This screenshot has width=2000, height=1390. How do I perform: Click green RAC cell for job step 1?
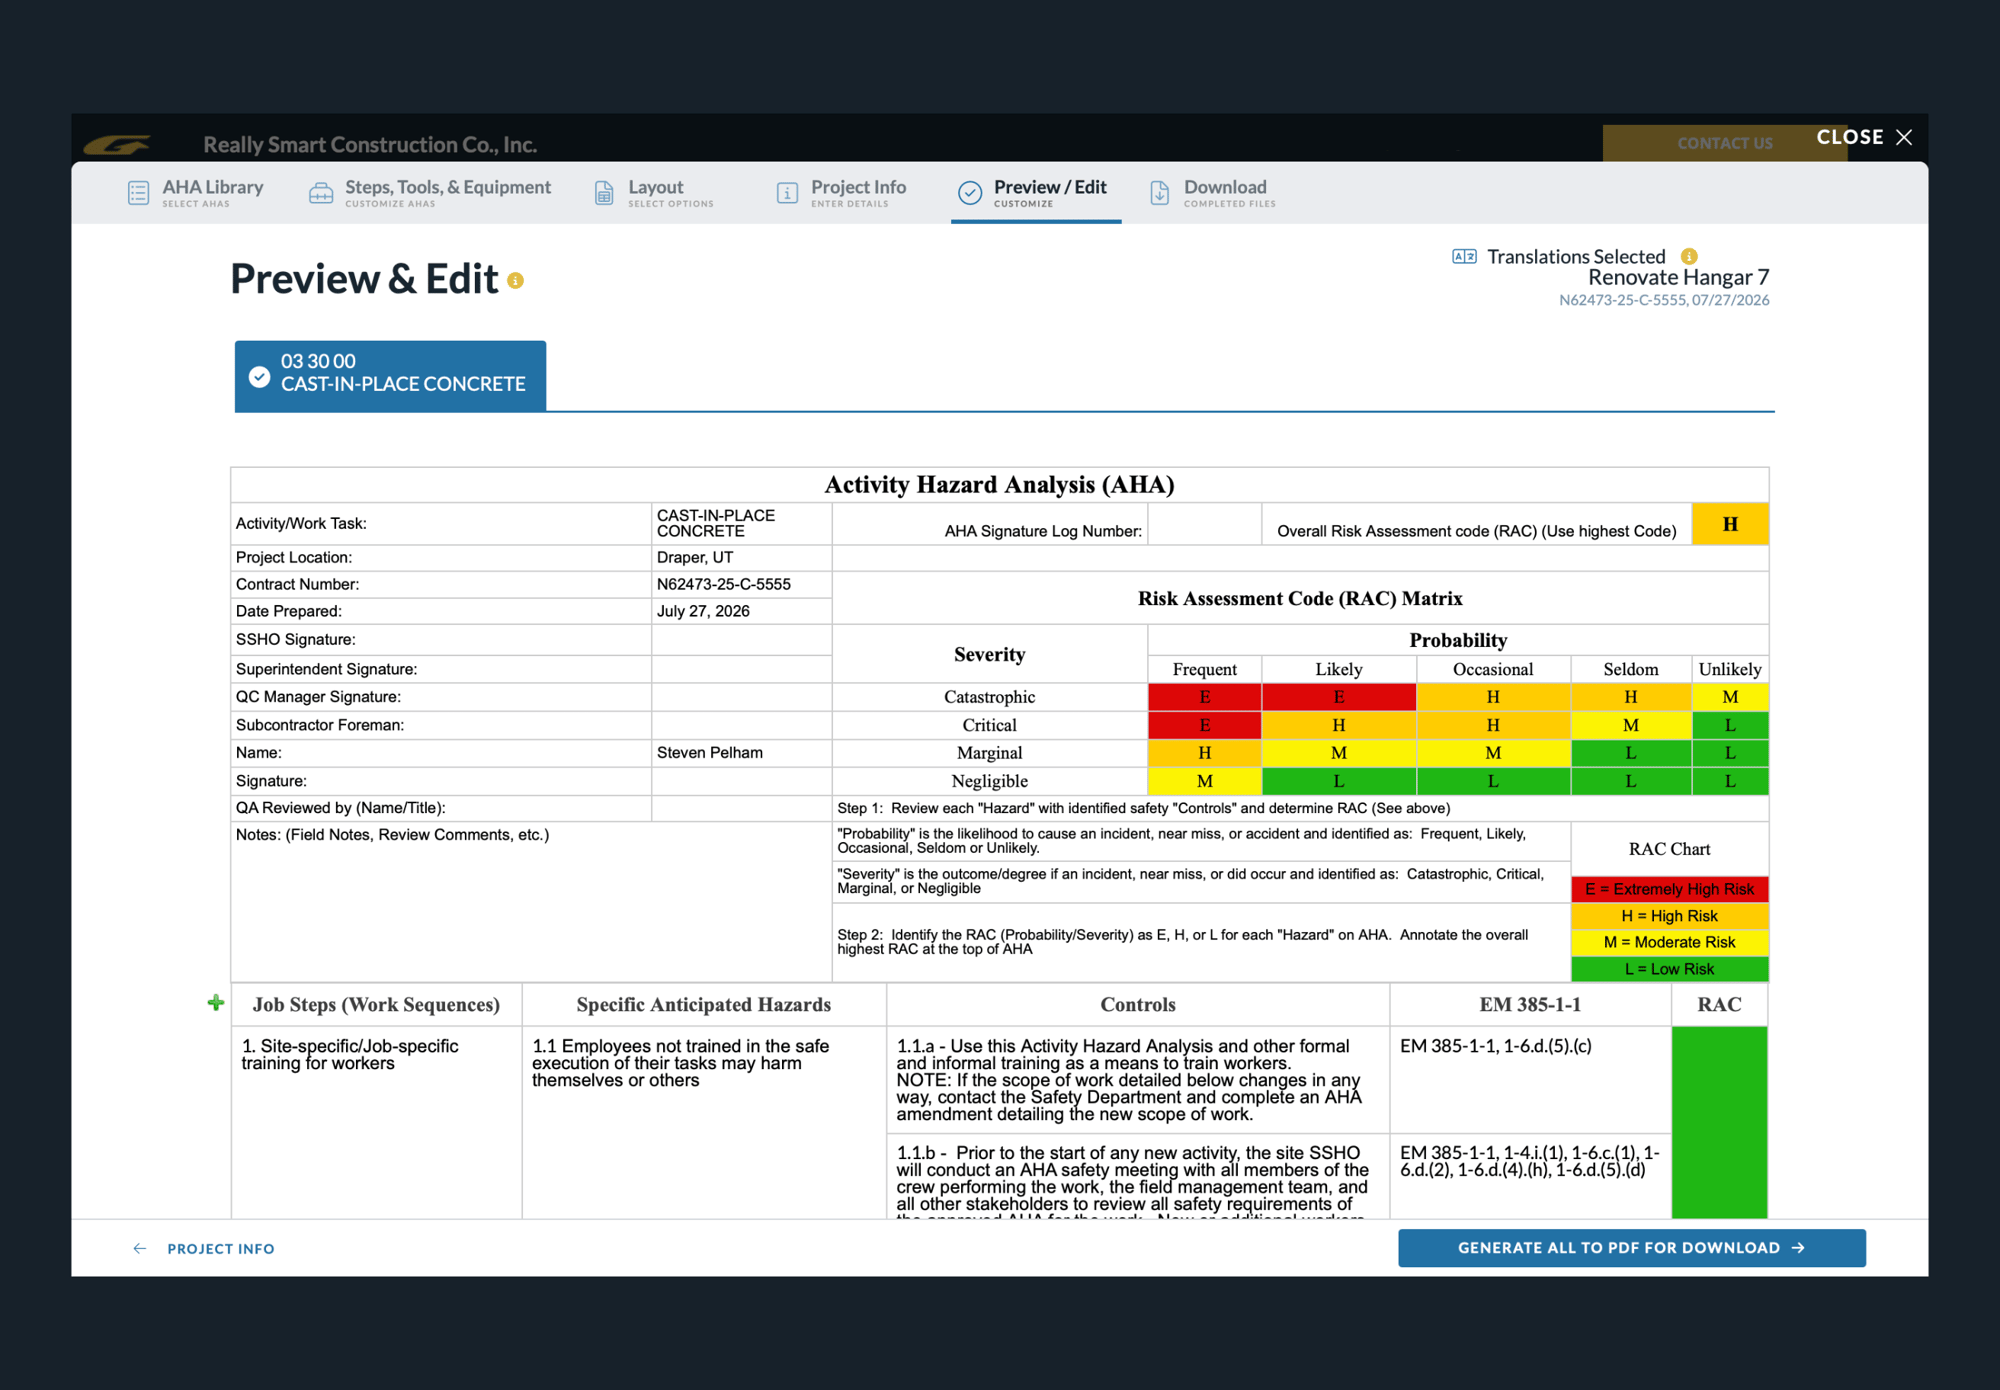(x=1719, y=1122)
